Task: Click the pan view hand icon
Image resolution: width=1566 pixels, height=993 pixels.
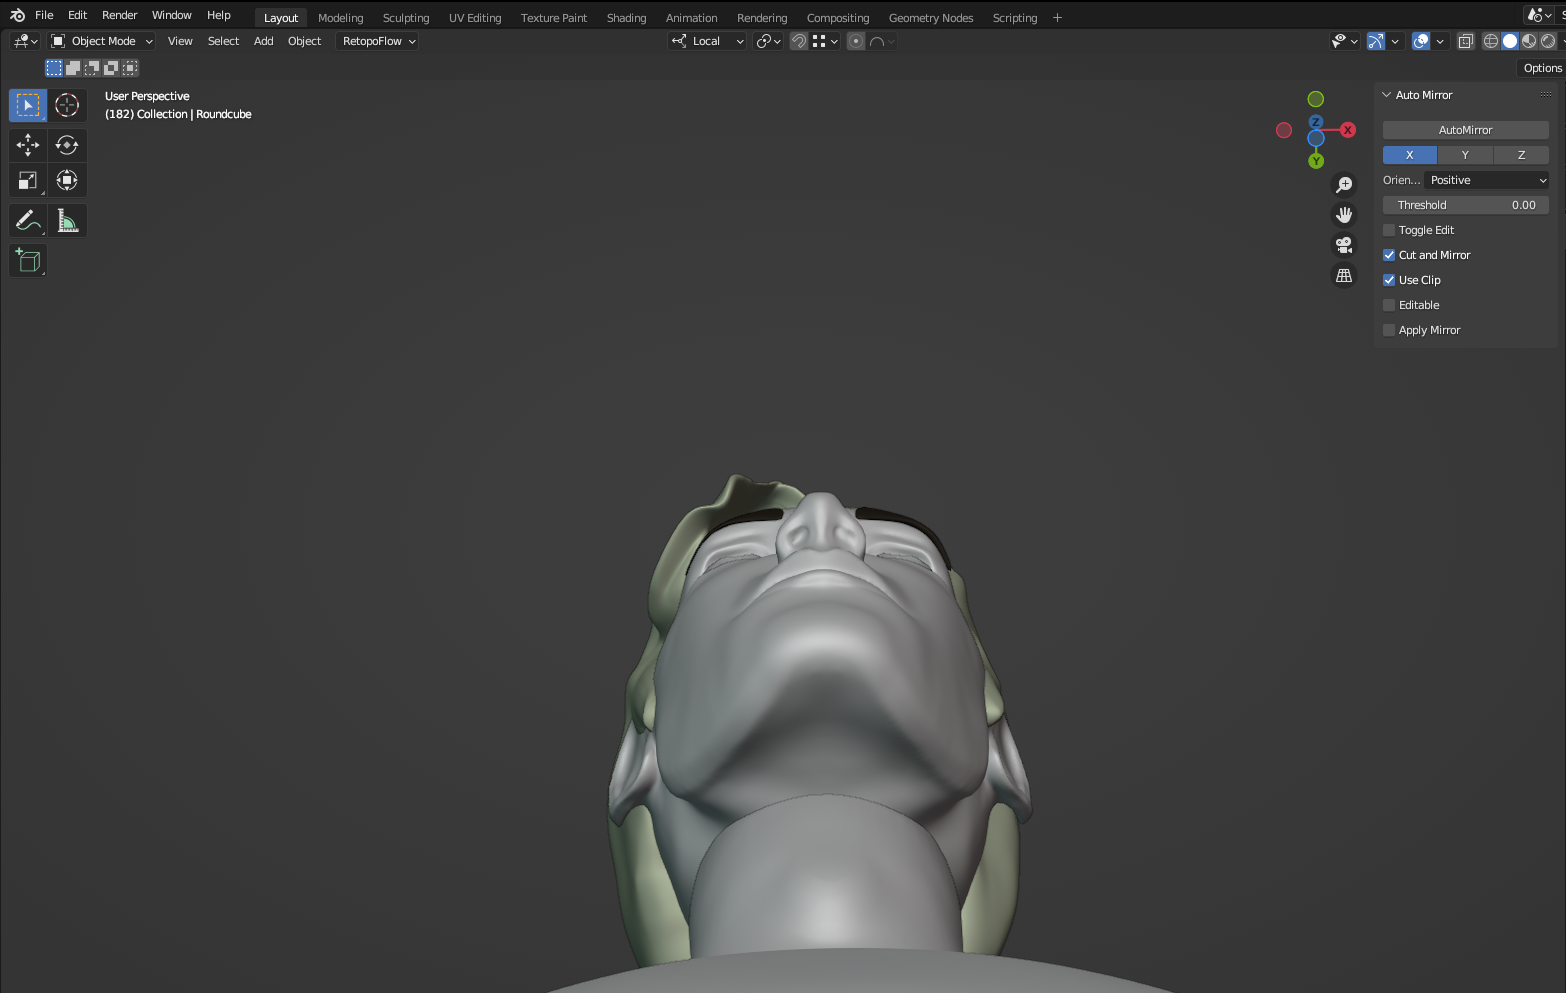Action: 1344,215
